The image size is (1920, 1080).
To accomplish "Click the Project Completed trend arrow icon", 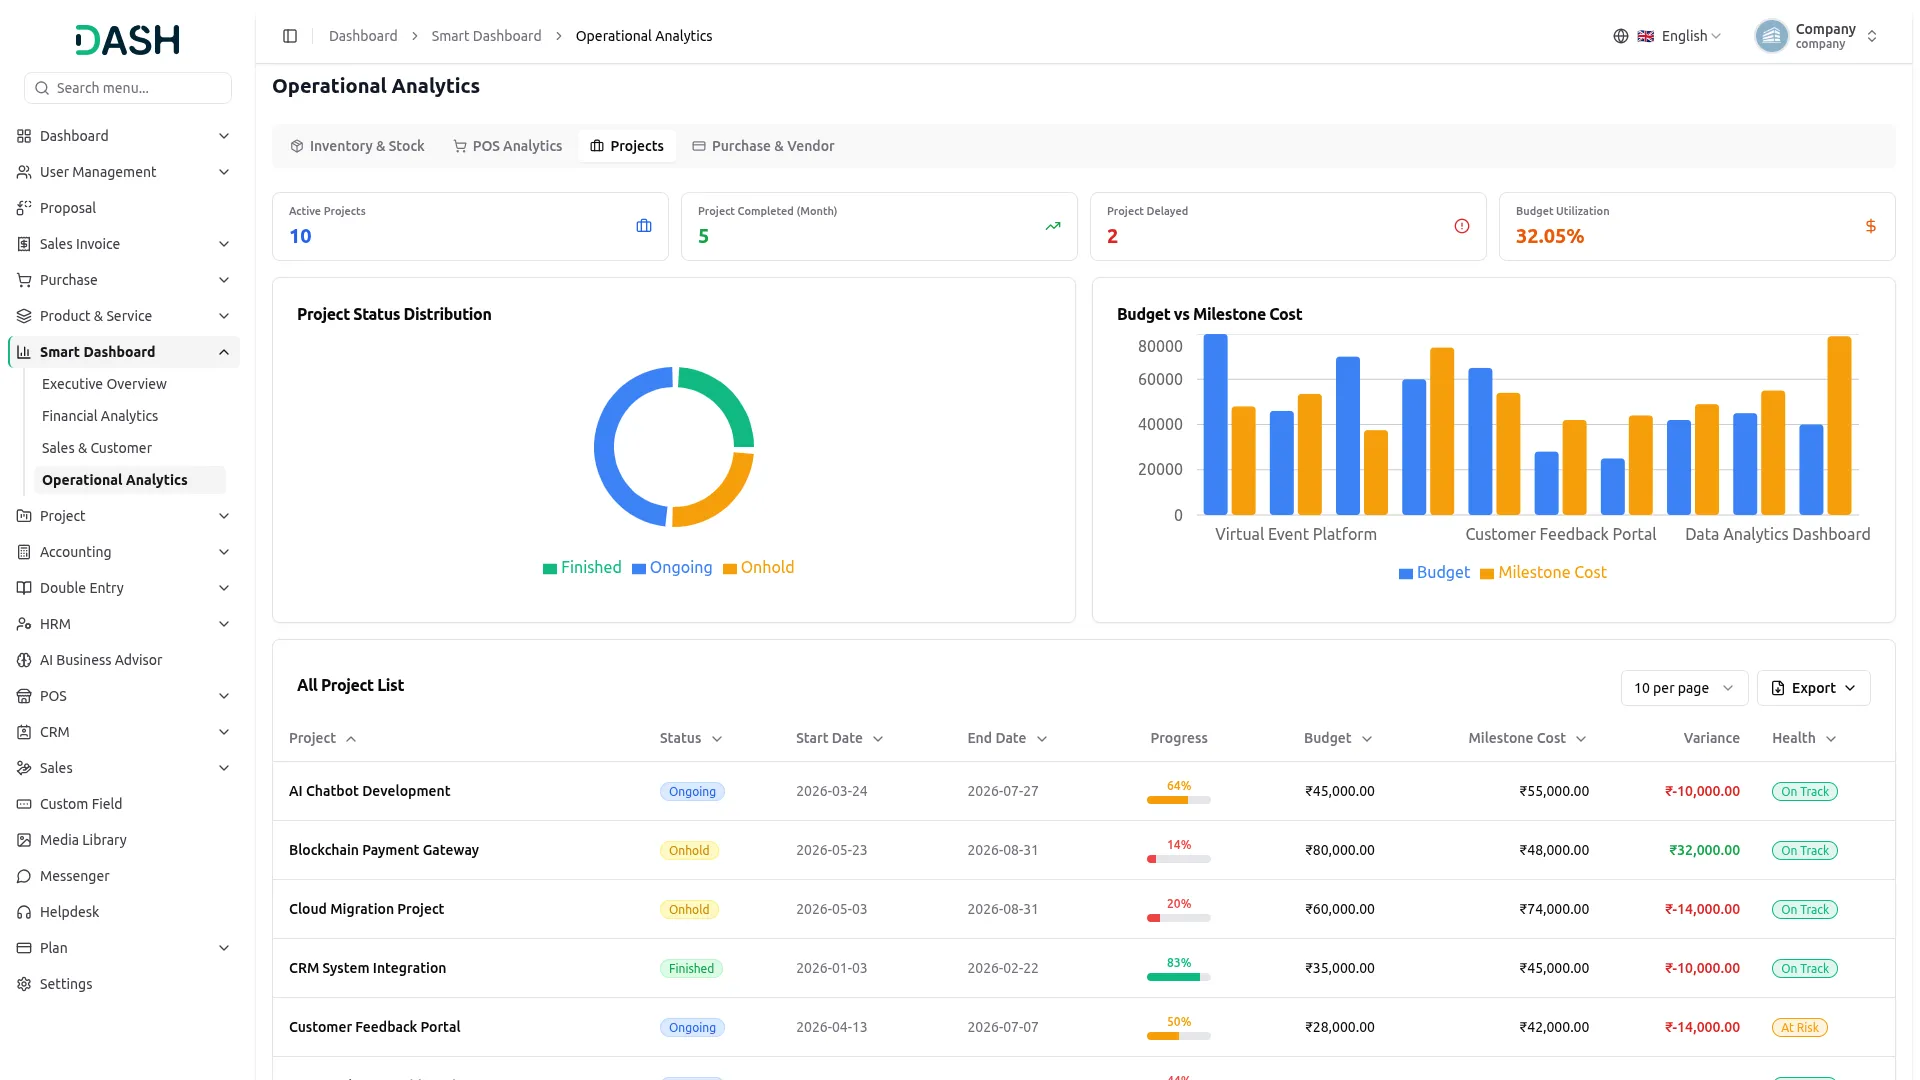I will tap(1053, 226).
